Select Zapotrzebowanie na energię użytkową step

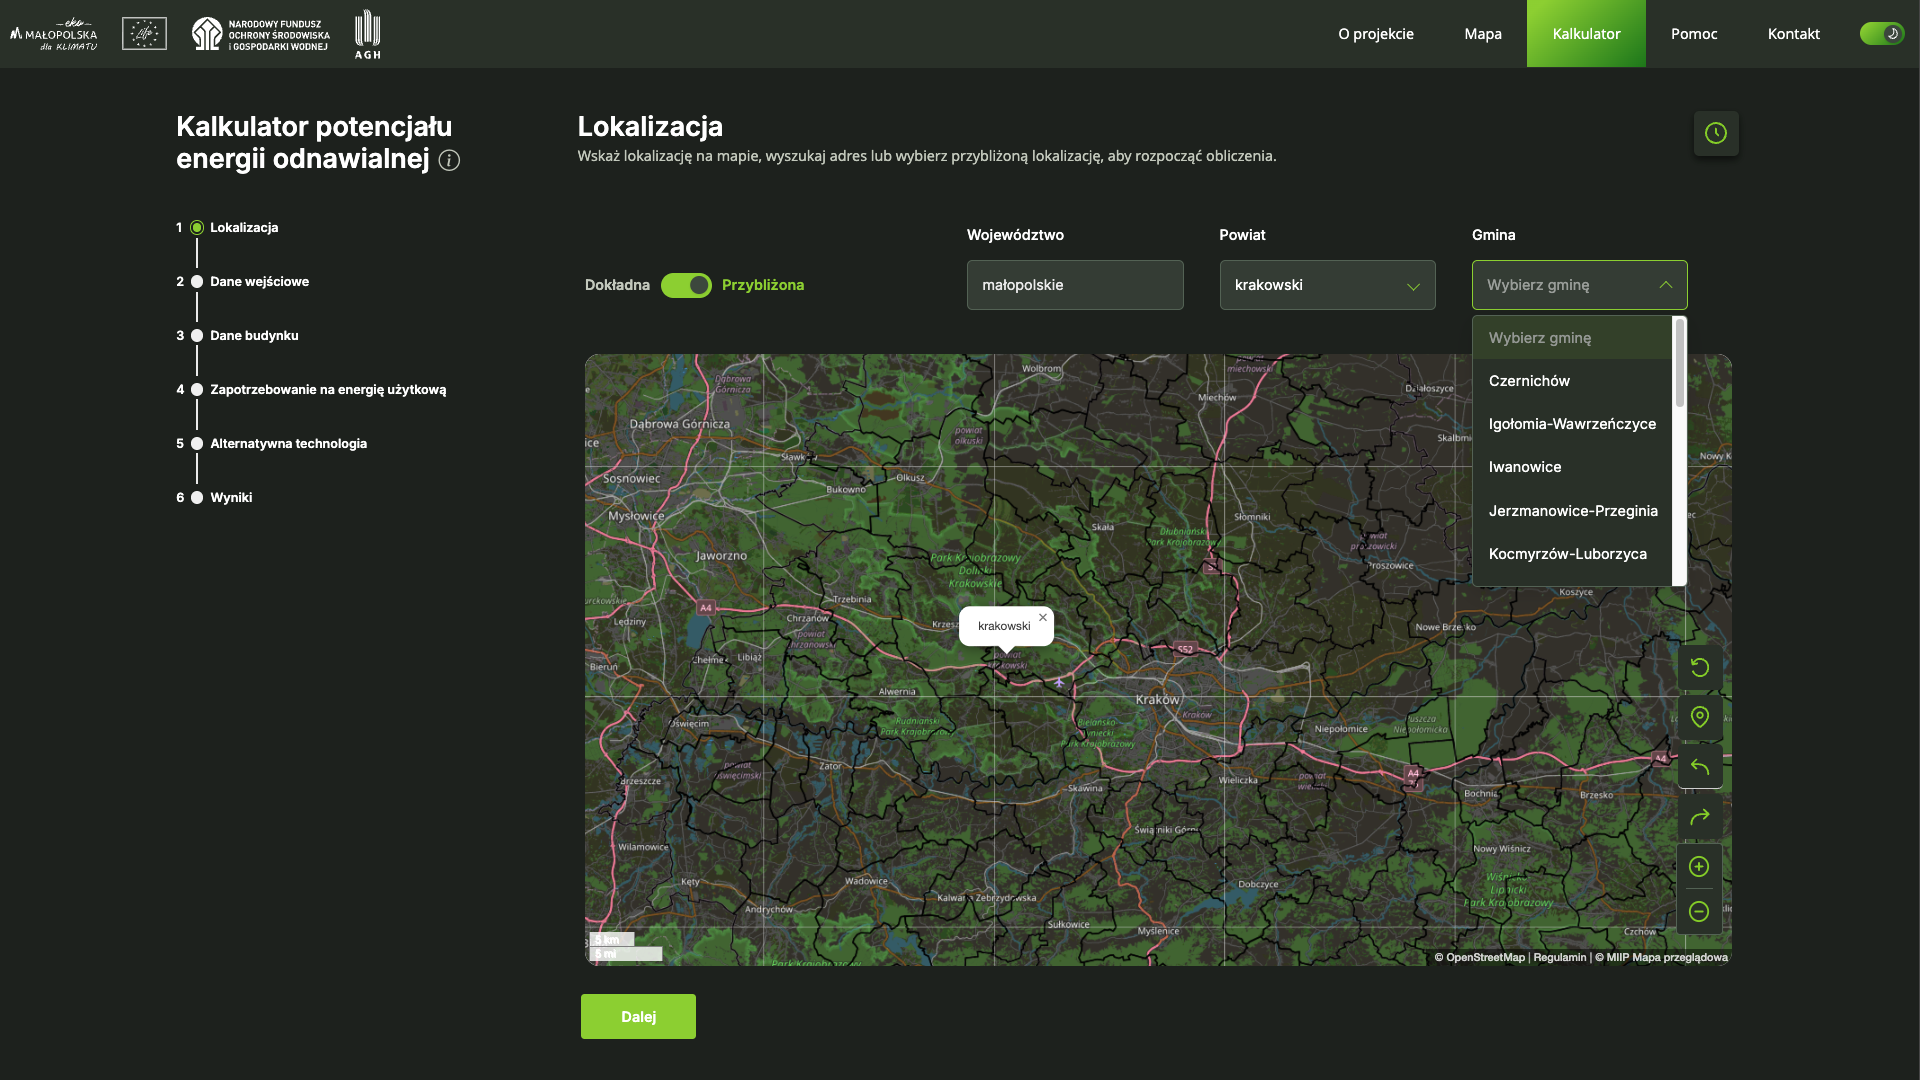(x=197, y=390)
